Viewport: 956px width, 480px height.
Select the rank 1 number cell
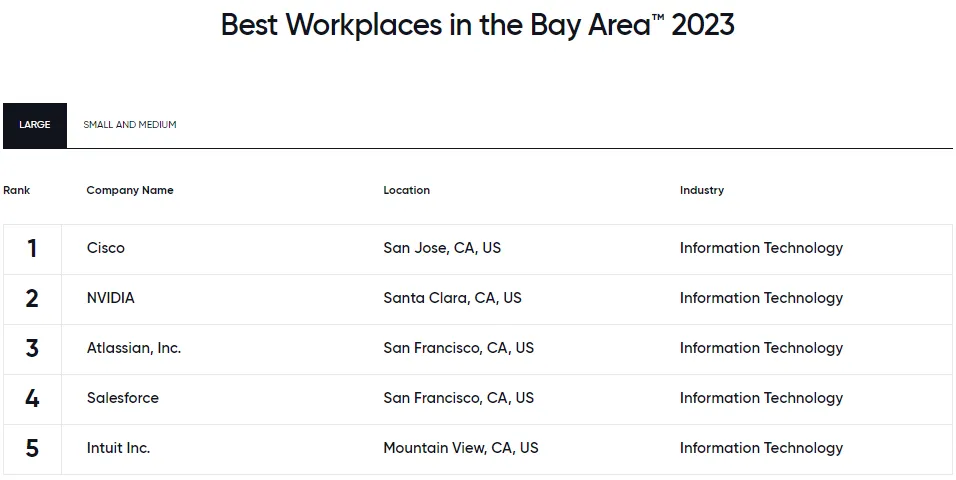pos(32,249)
